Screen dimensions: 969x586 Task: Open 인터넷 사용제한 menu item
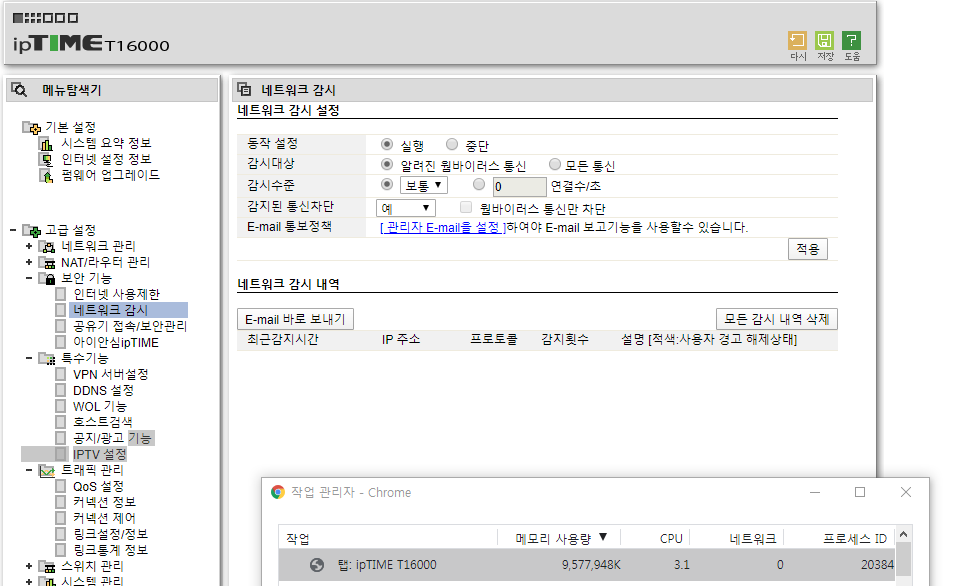(116, 294)
